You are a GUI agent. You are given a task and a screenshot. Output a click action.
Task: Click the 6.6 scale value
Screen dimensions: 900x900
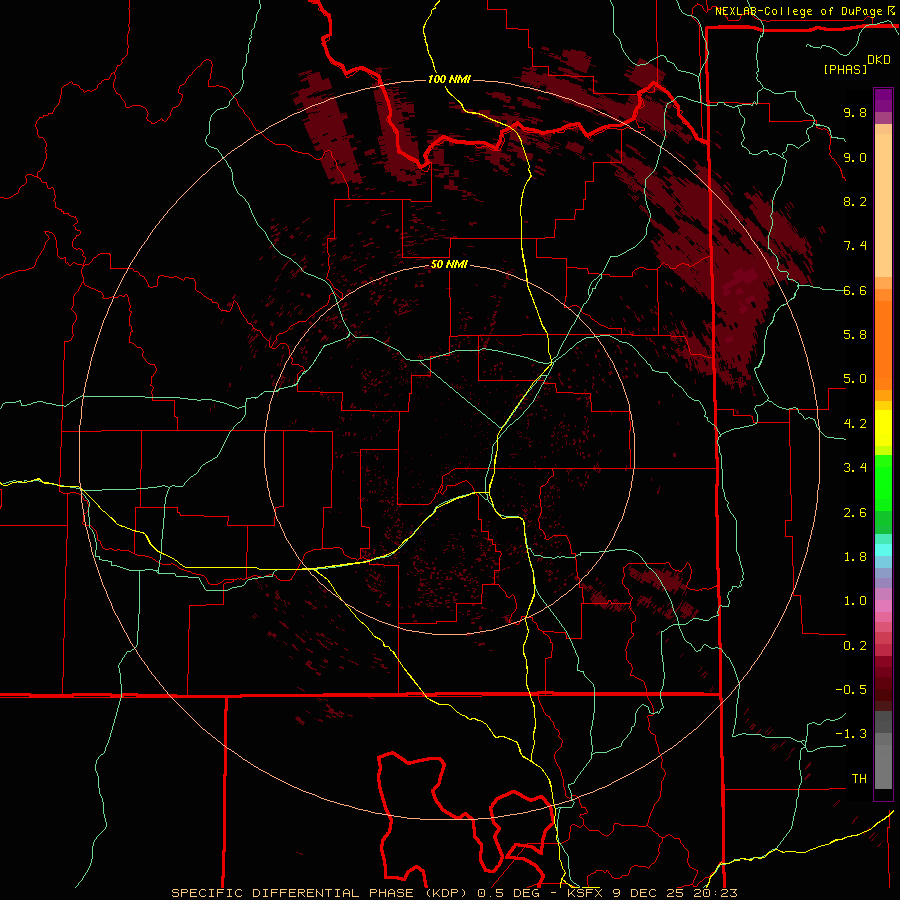pos(855,290)
